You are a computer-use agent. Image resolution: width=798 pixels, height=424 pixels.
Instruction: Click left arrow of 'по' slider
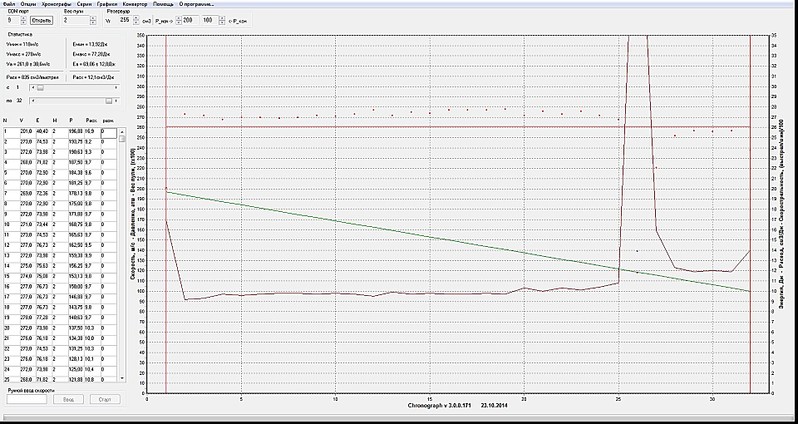[31, 101]
